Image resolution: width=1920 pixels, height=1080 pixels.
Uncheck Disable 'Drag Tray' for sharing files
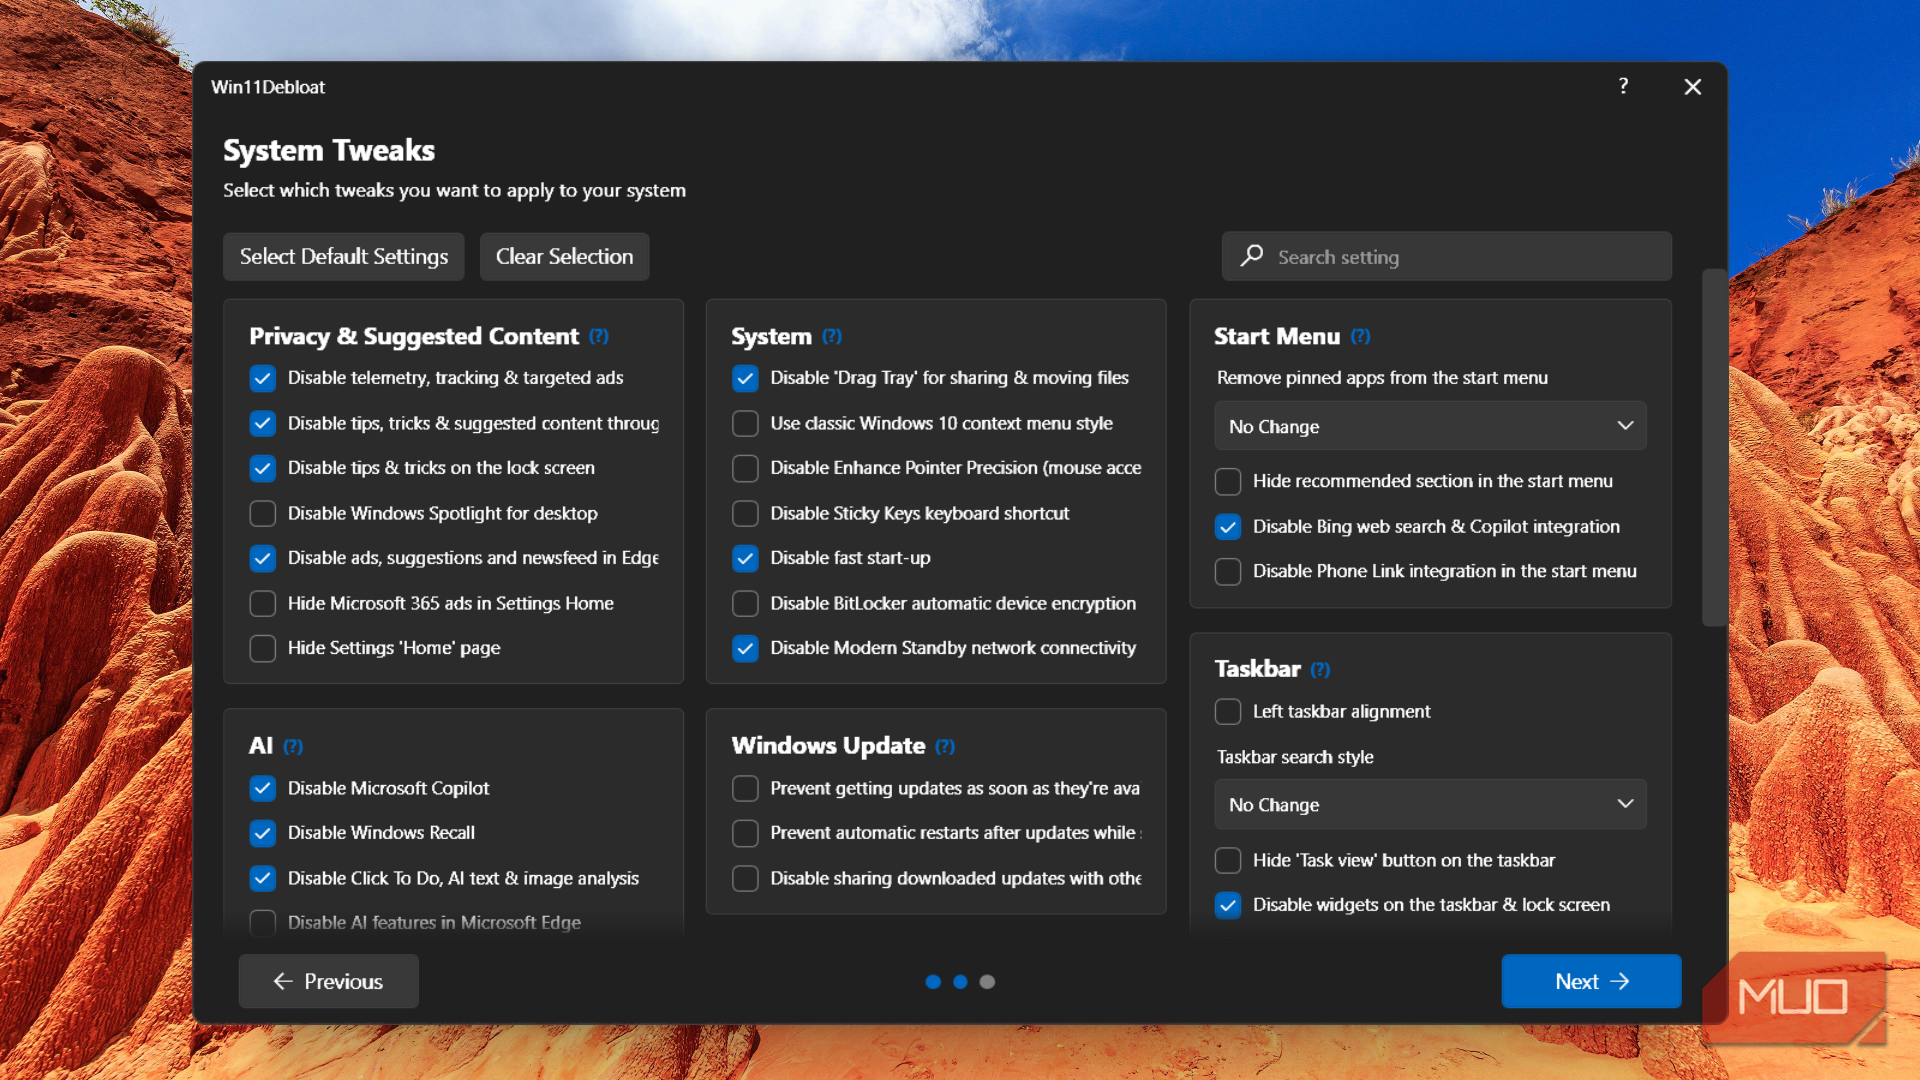[x=745, y=378]
